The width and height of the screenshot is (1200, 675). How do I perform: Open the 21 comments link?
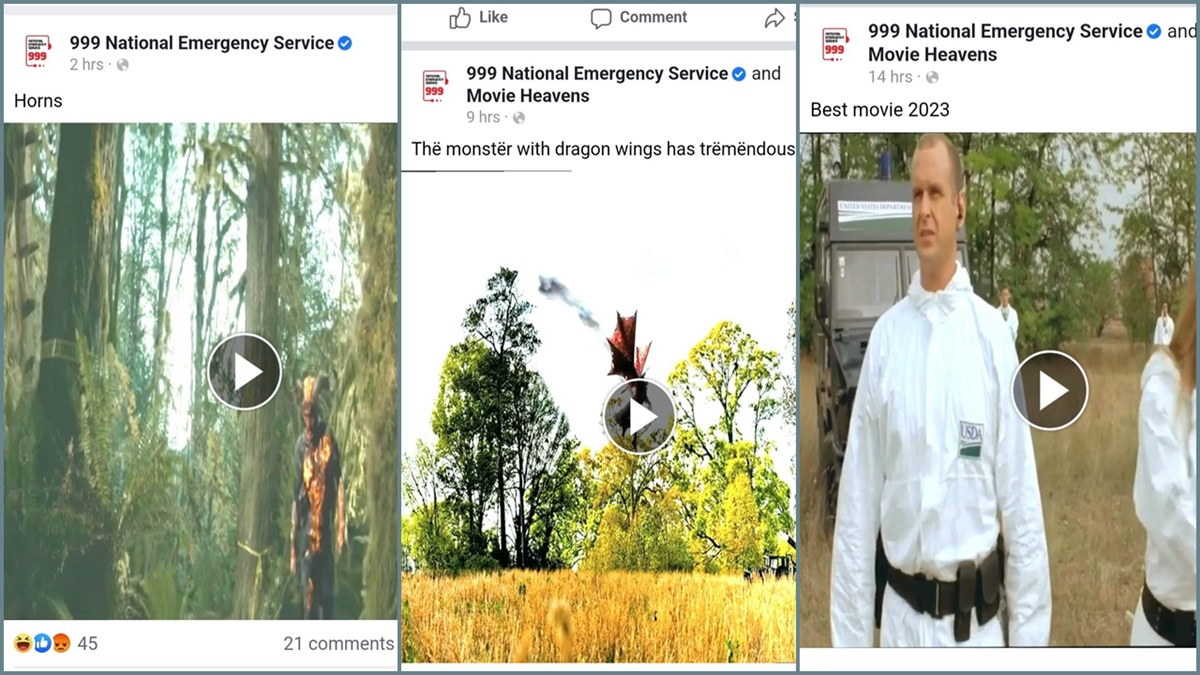click(339, 643)
